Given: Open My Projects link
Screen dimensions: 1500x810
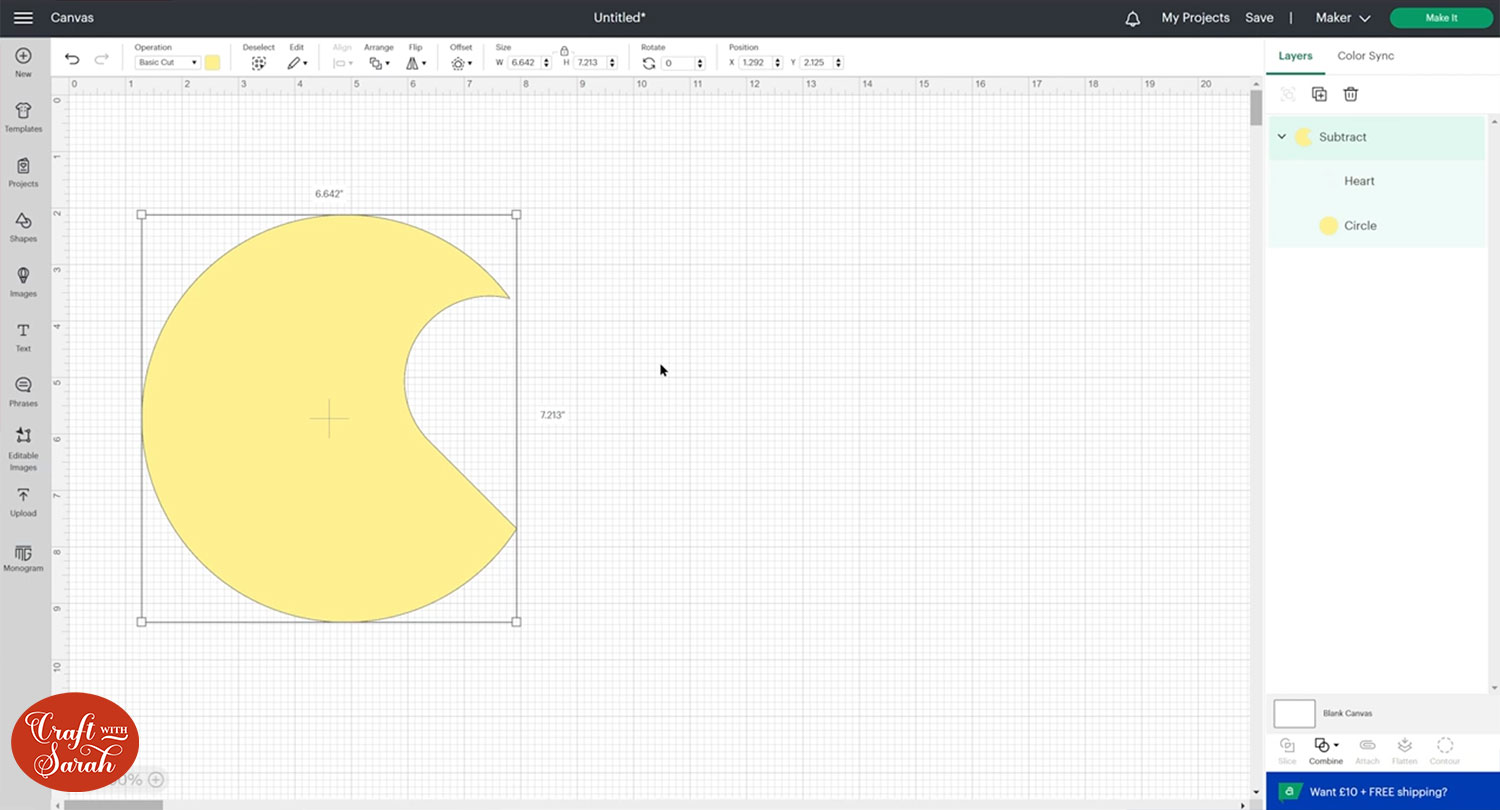Looking at the screenshot, I should (1196, 18).
